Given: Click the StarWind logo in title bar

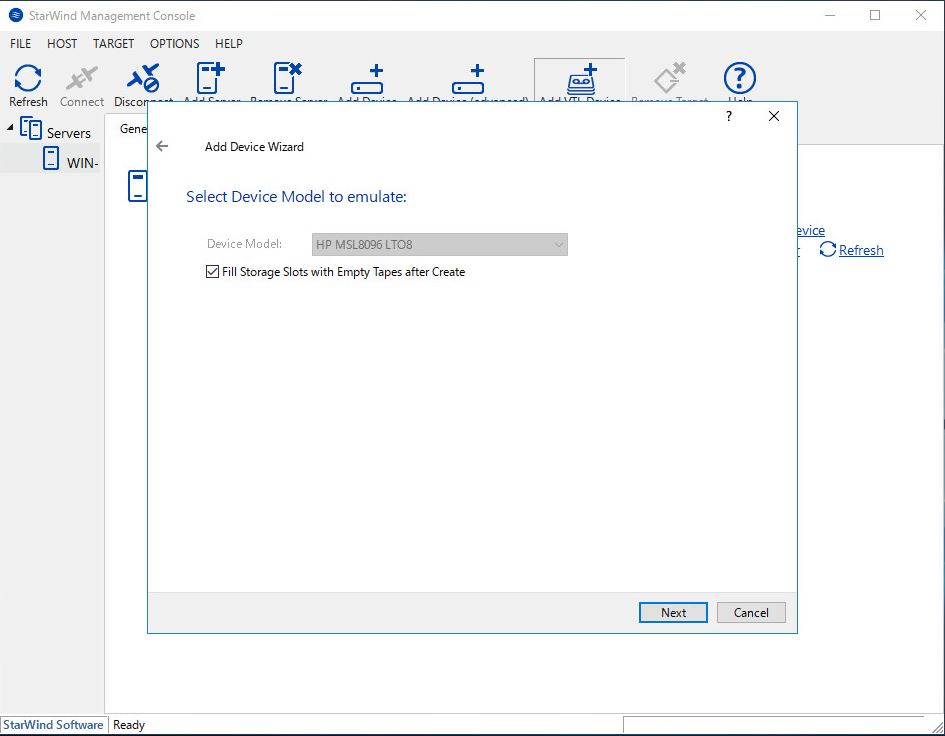Looking at the screenshot, I should click(16, 15).
